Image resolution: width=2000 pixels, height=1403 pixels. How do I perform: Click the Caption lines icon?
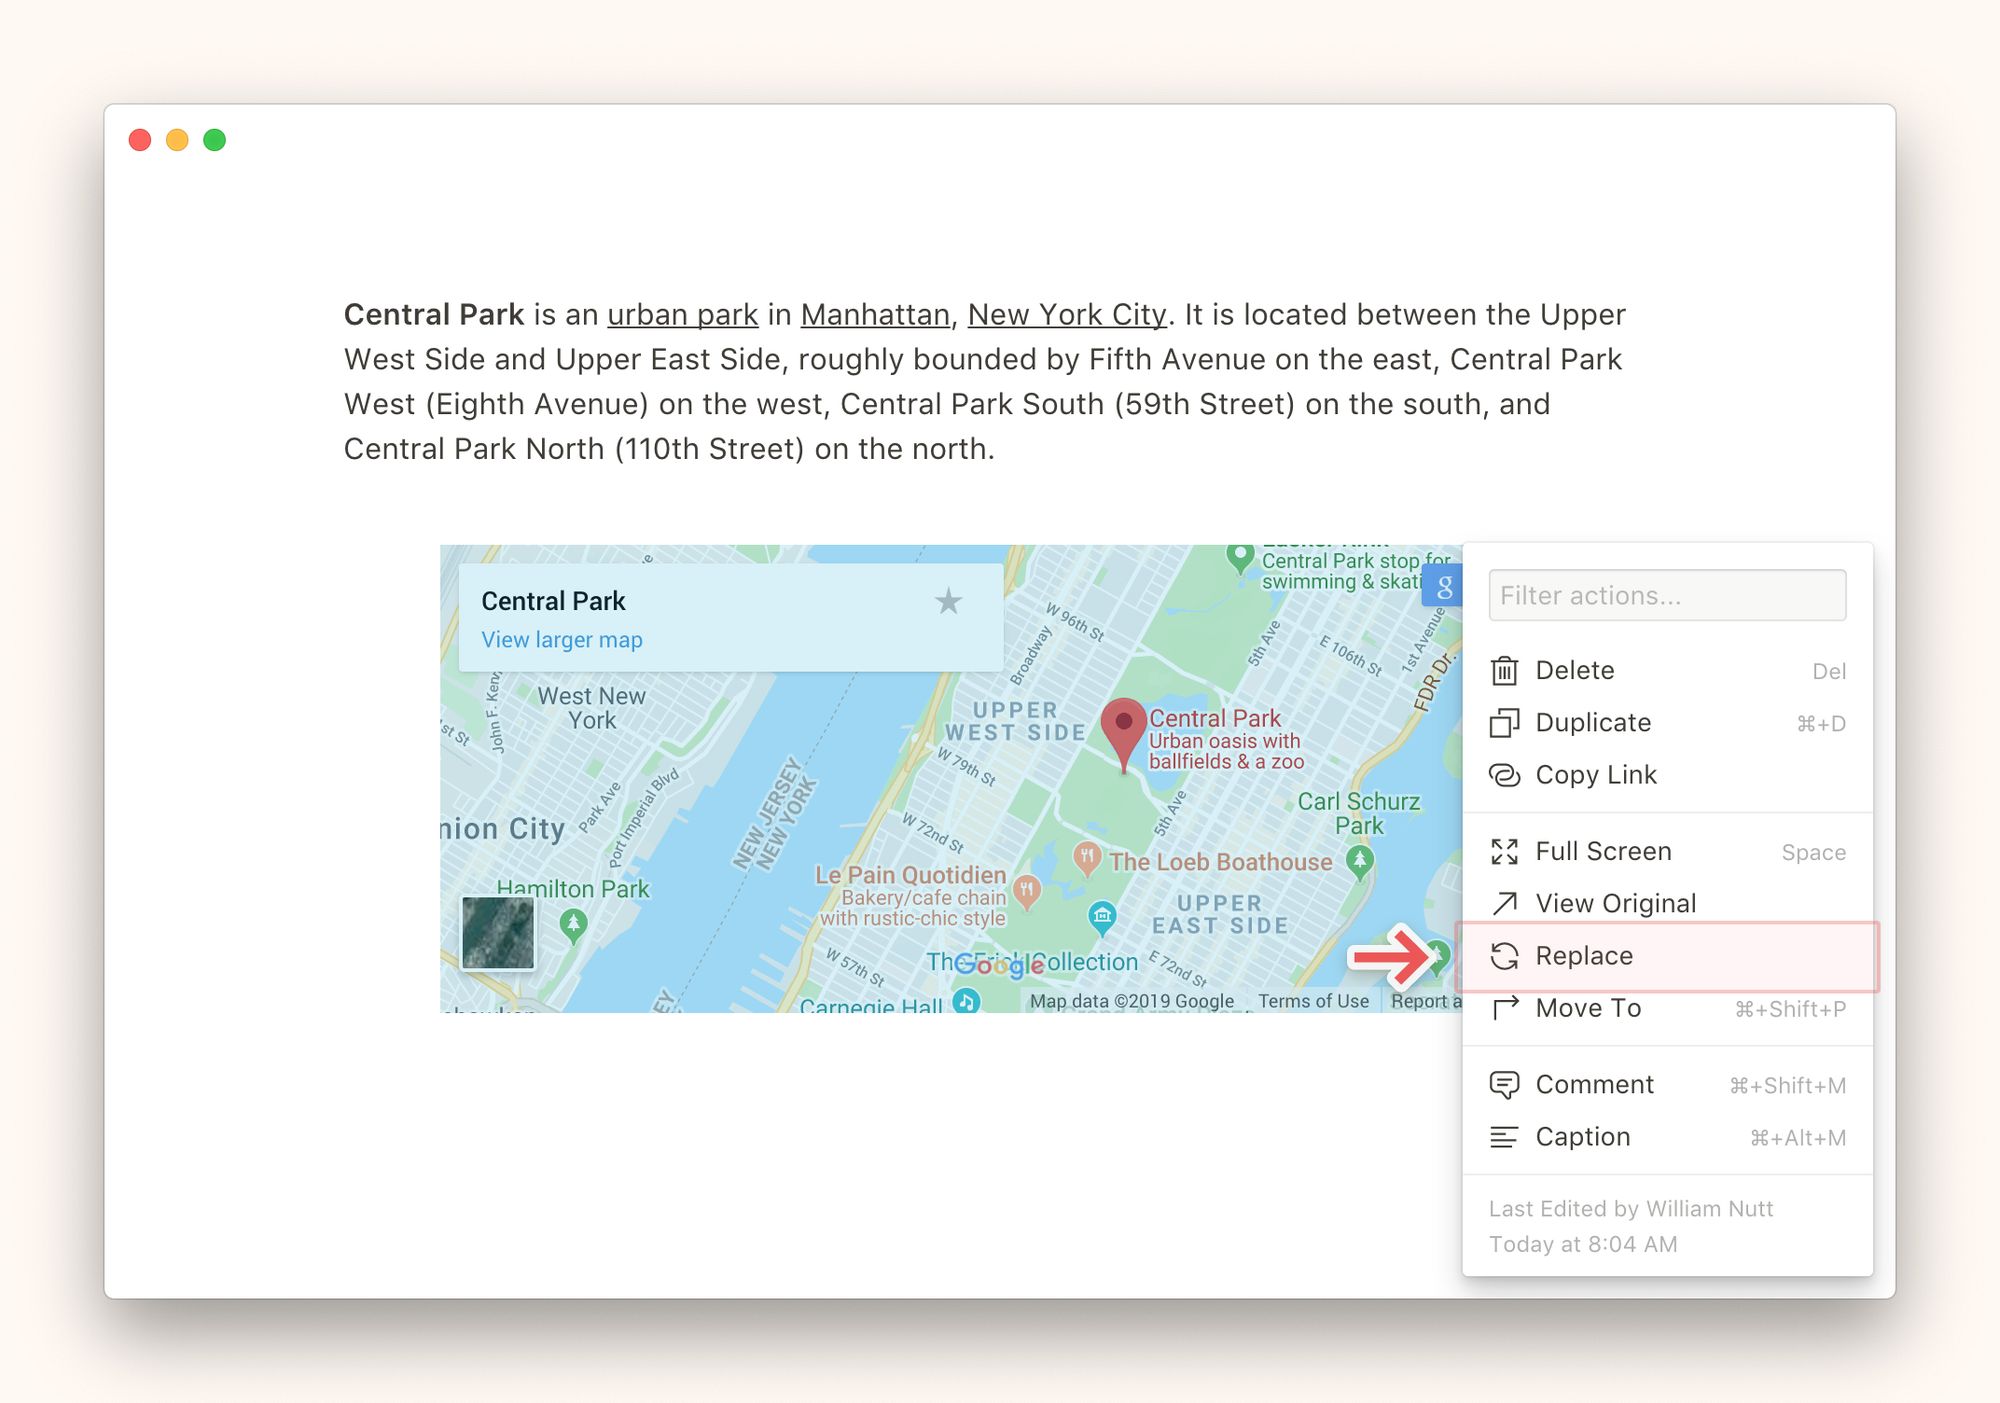pyautogui.click(x=1504, y=1137)
